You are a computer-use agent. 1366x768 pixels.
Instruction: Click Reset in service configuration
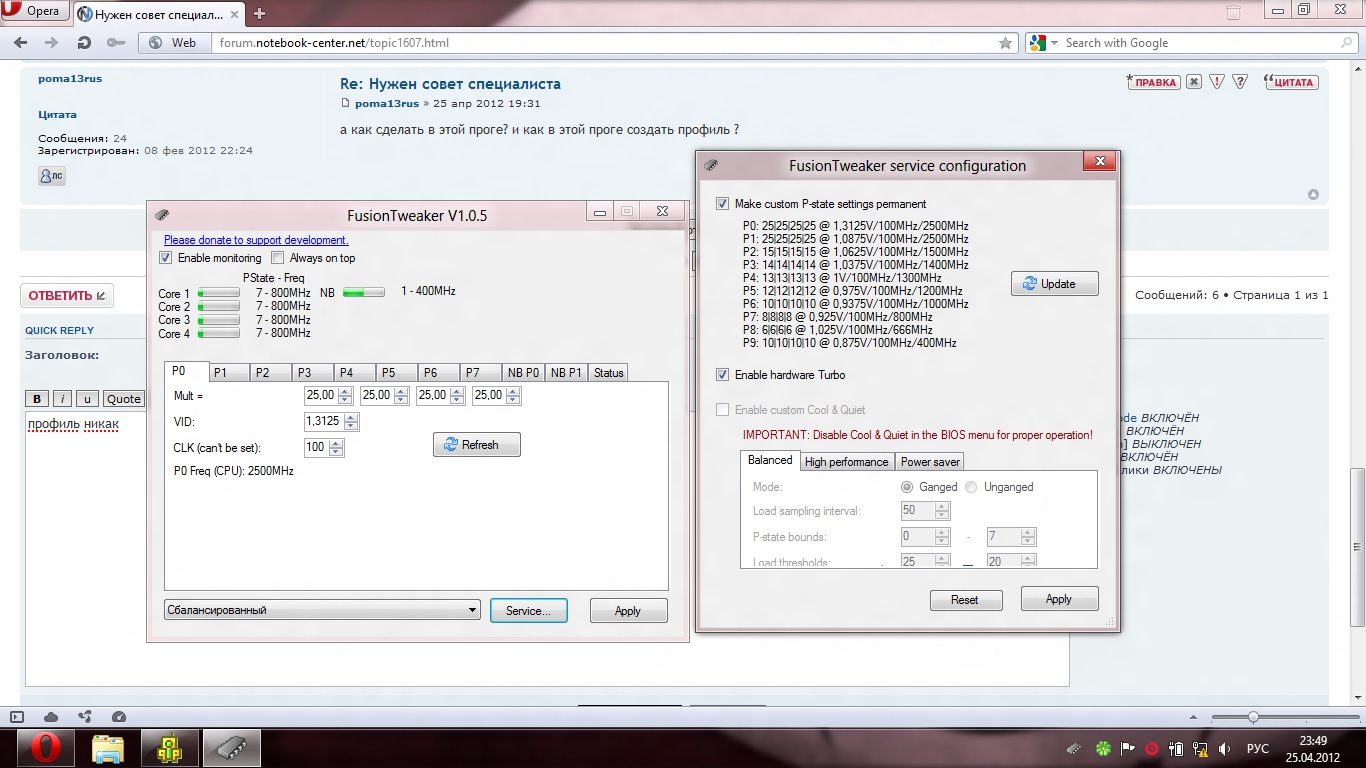click(965, 600)
